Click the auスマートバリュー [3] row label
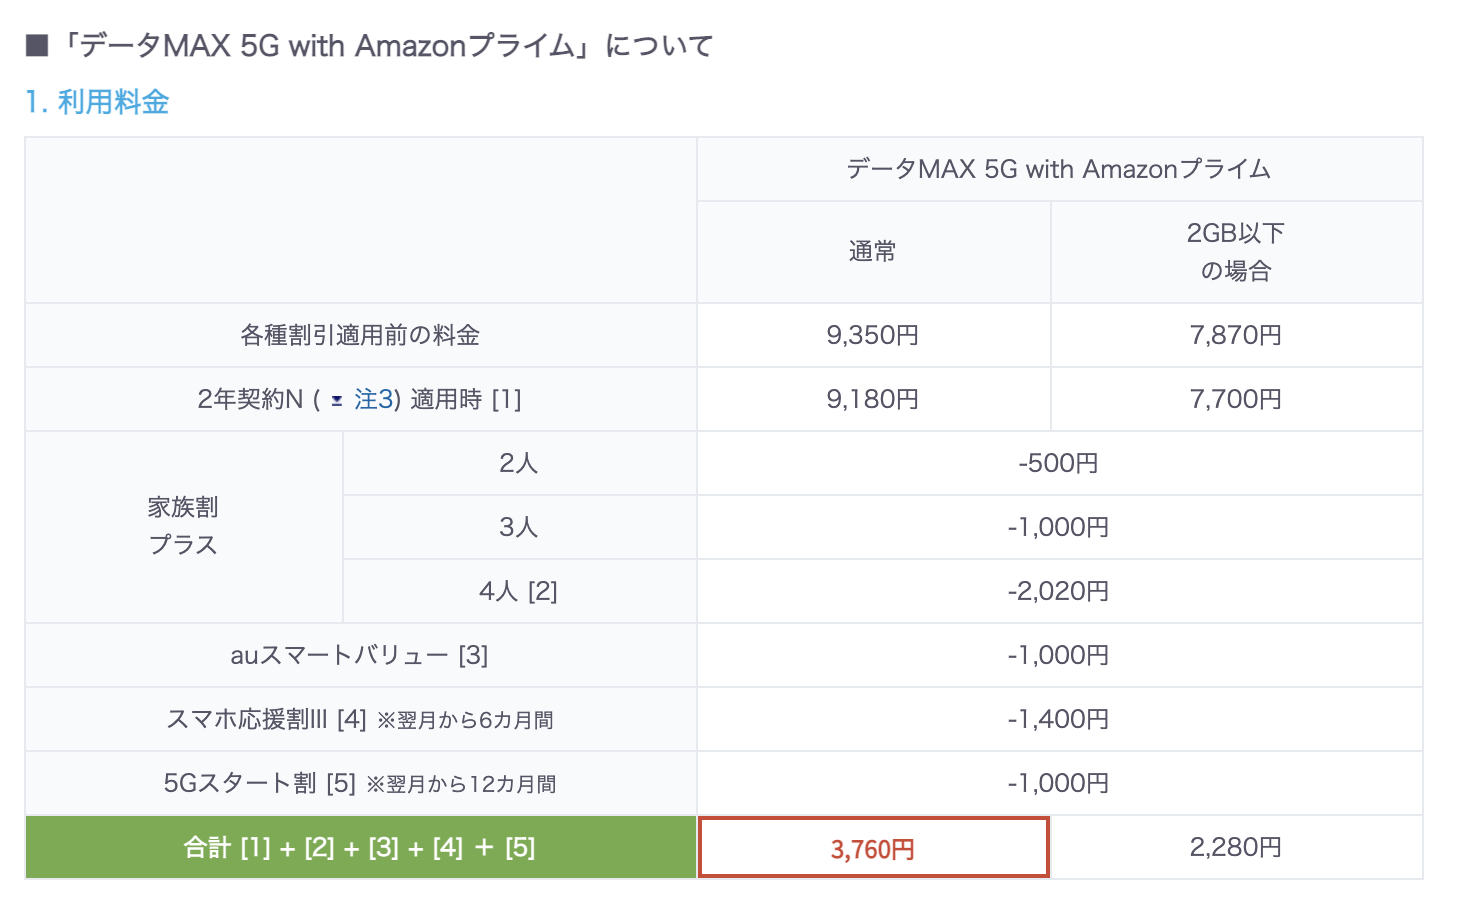The height and width of the screenshot is (906, 1464). coord(361,655)
